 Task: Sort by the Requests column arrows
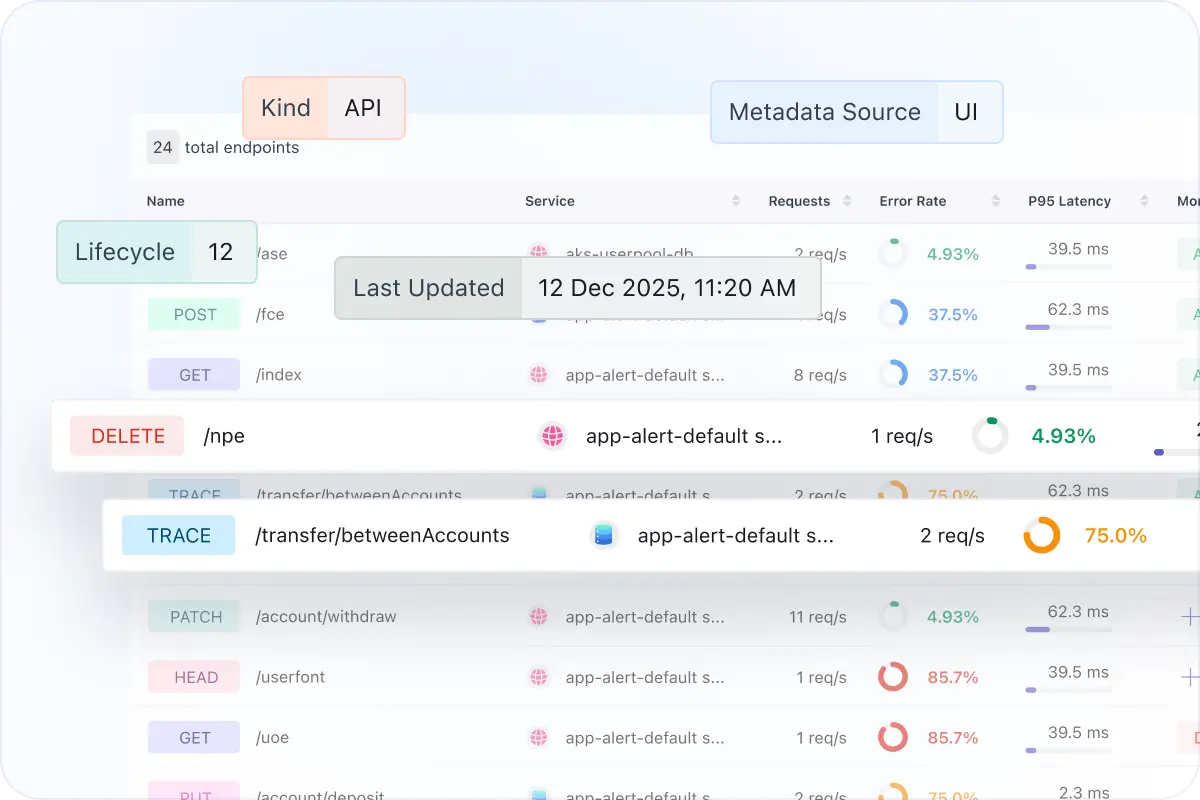[847, 201]
